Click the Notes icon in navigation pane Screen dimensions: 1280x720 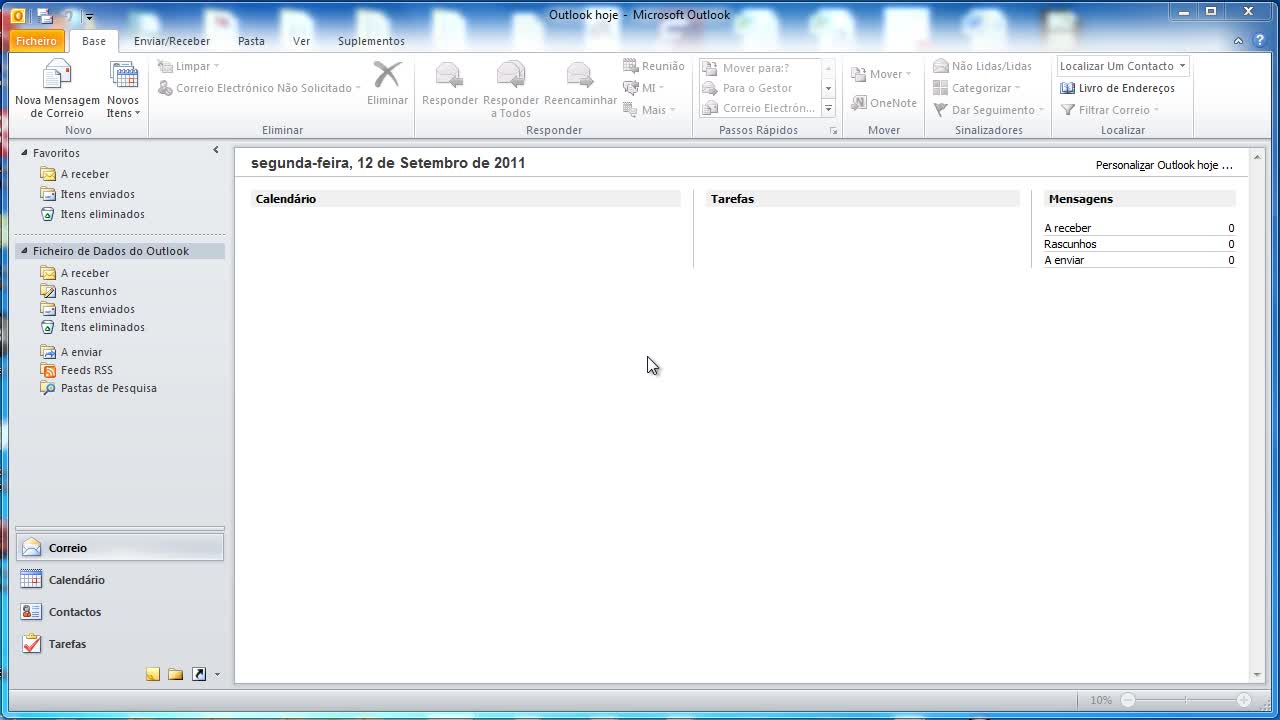click(153, 674)
